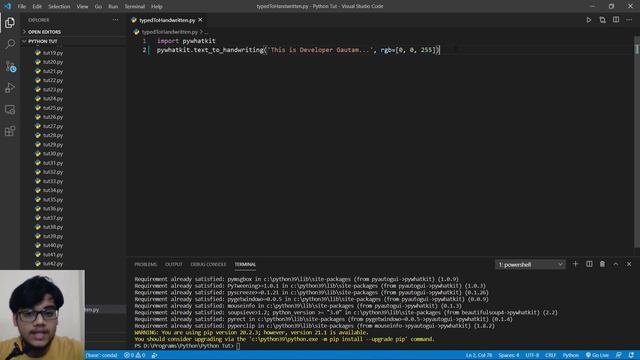640x360 pixels.
Task: Collapse the PYTHON TUT folder section
Action: tap(42, 41)
